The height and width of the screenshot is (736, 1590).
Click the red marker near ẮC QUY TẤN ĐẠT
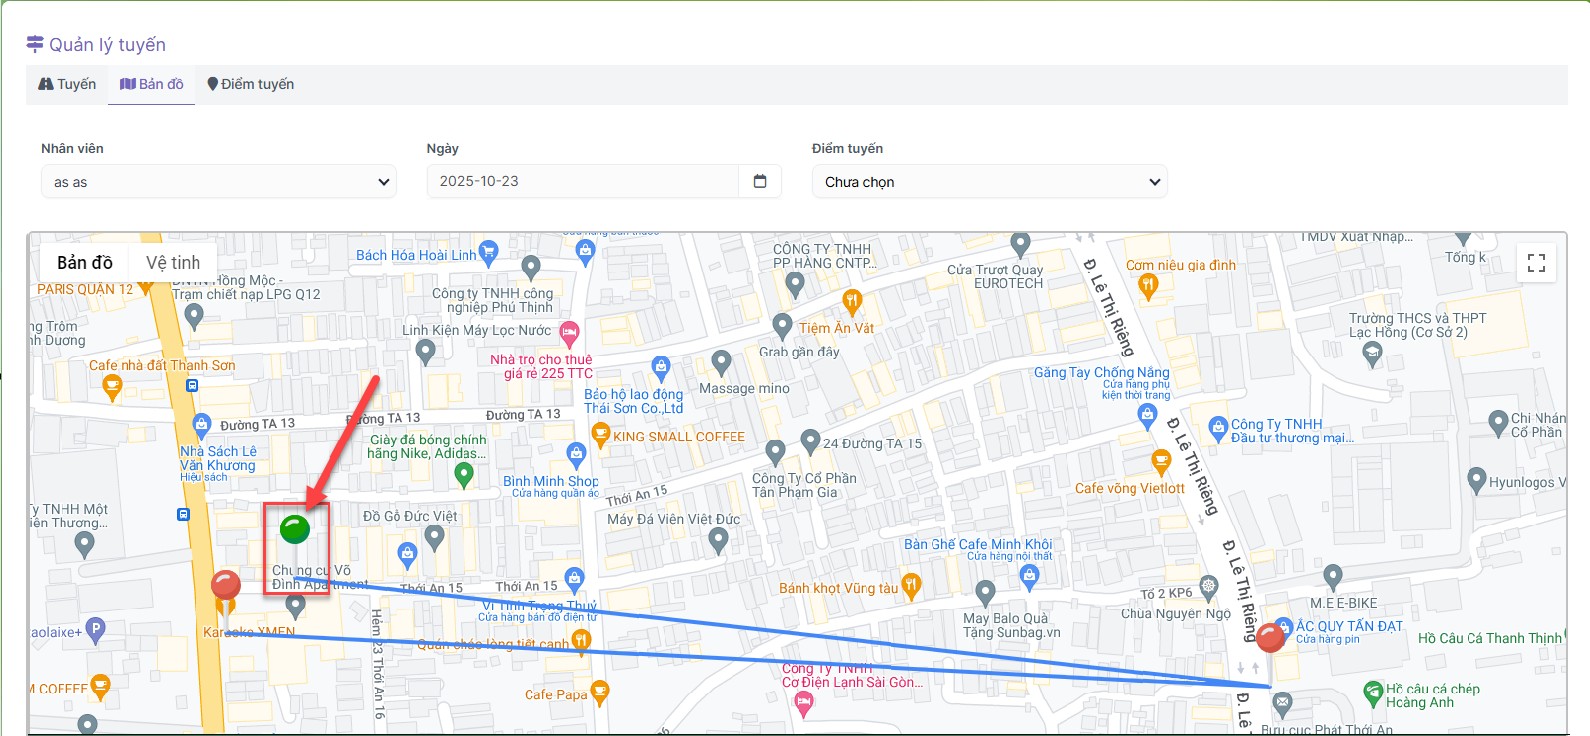(x=1270, y=637)
